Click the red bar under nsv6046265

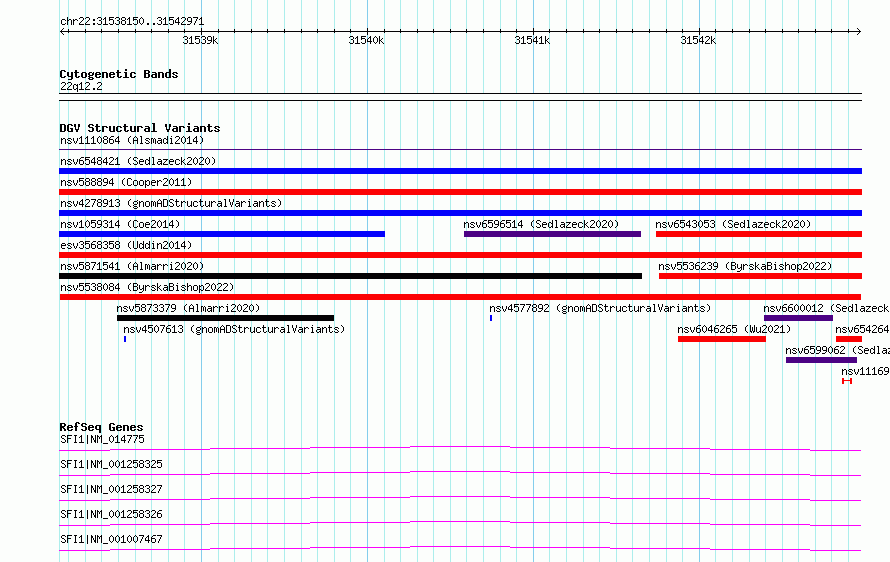(x=721, y=339)
